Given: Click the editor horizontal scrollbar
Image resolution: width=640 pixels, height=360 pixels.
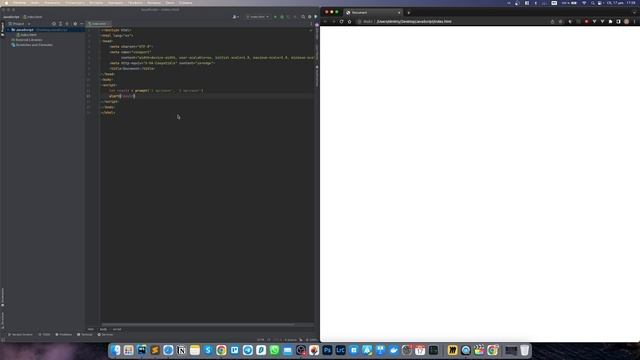Looking at the screenshot, I should 198,324.
